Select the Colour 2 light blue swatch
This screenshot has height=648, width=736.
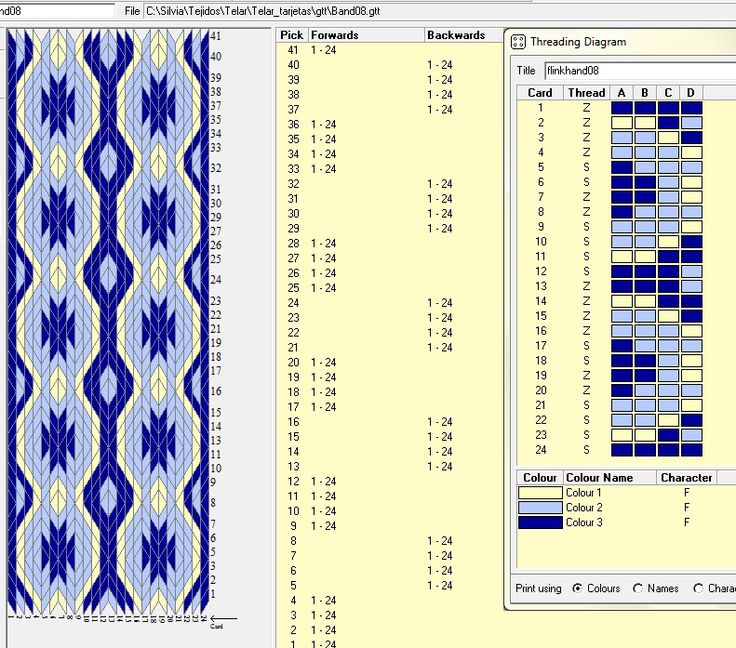pyautogui.click(x=540, y=507)
